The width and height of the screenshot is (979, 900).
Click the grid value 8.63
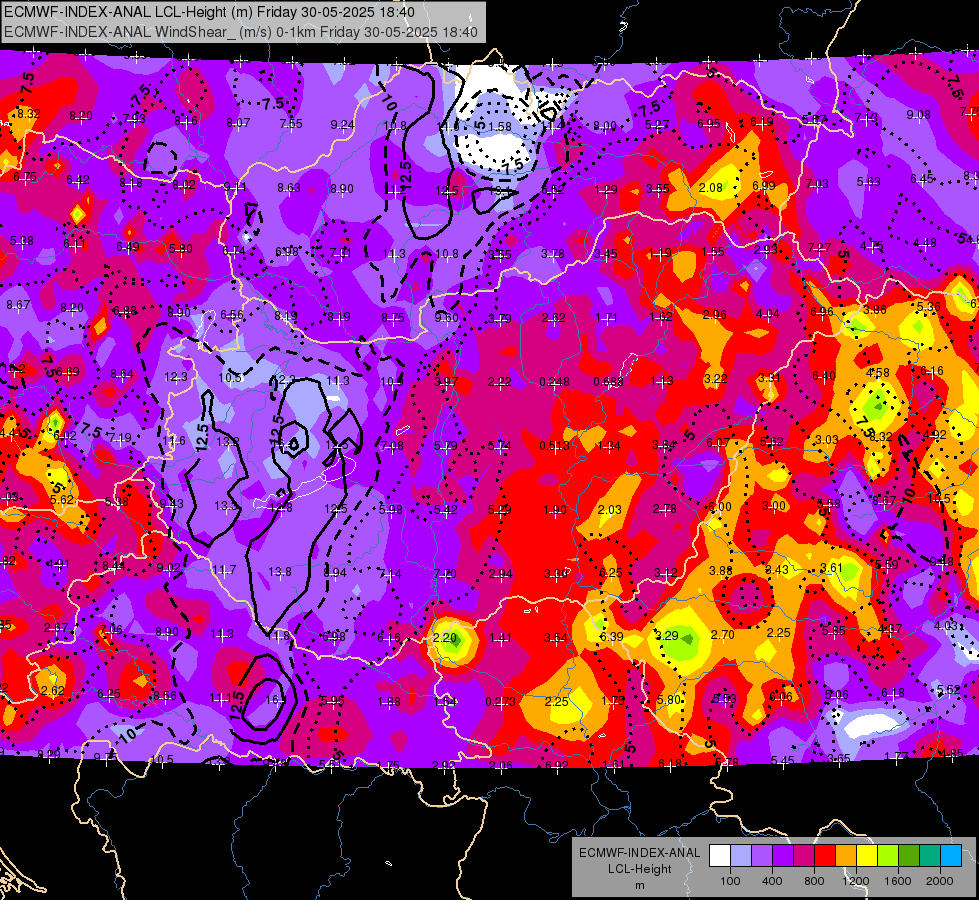click(x=289, y=187)
